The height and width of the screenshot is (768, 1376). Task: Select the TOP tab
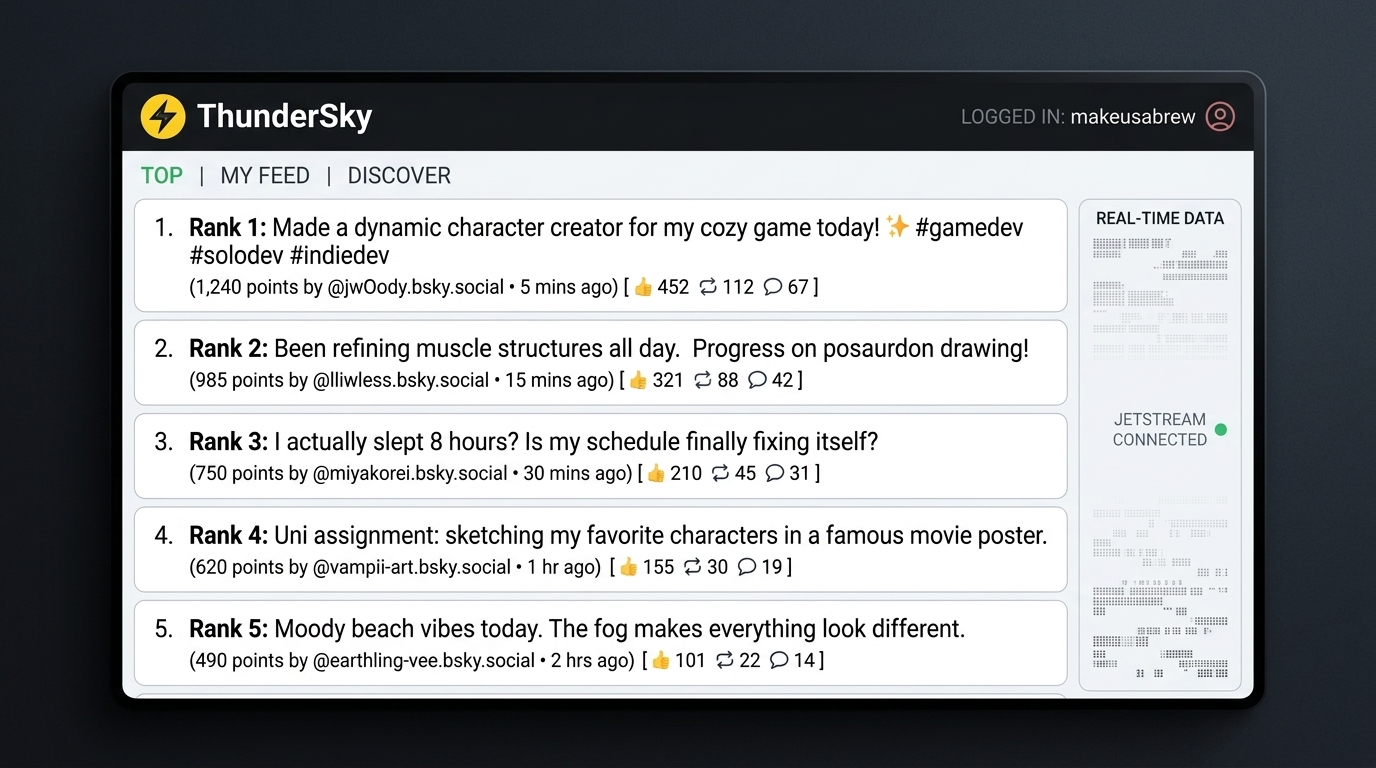click(162, 176)
